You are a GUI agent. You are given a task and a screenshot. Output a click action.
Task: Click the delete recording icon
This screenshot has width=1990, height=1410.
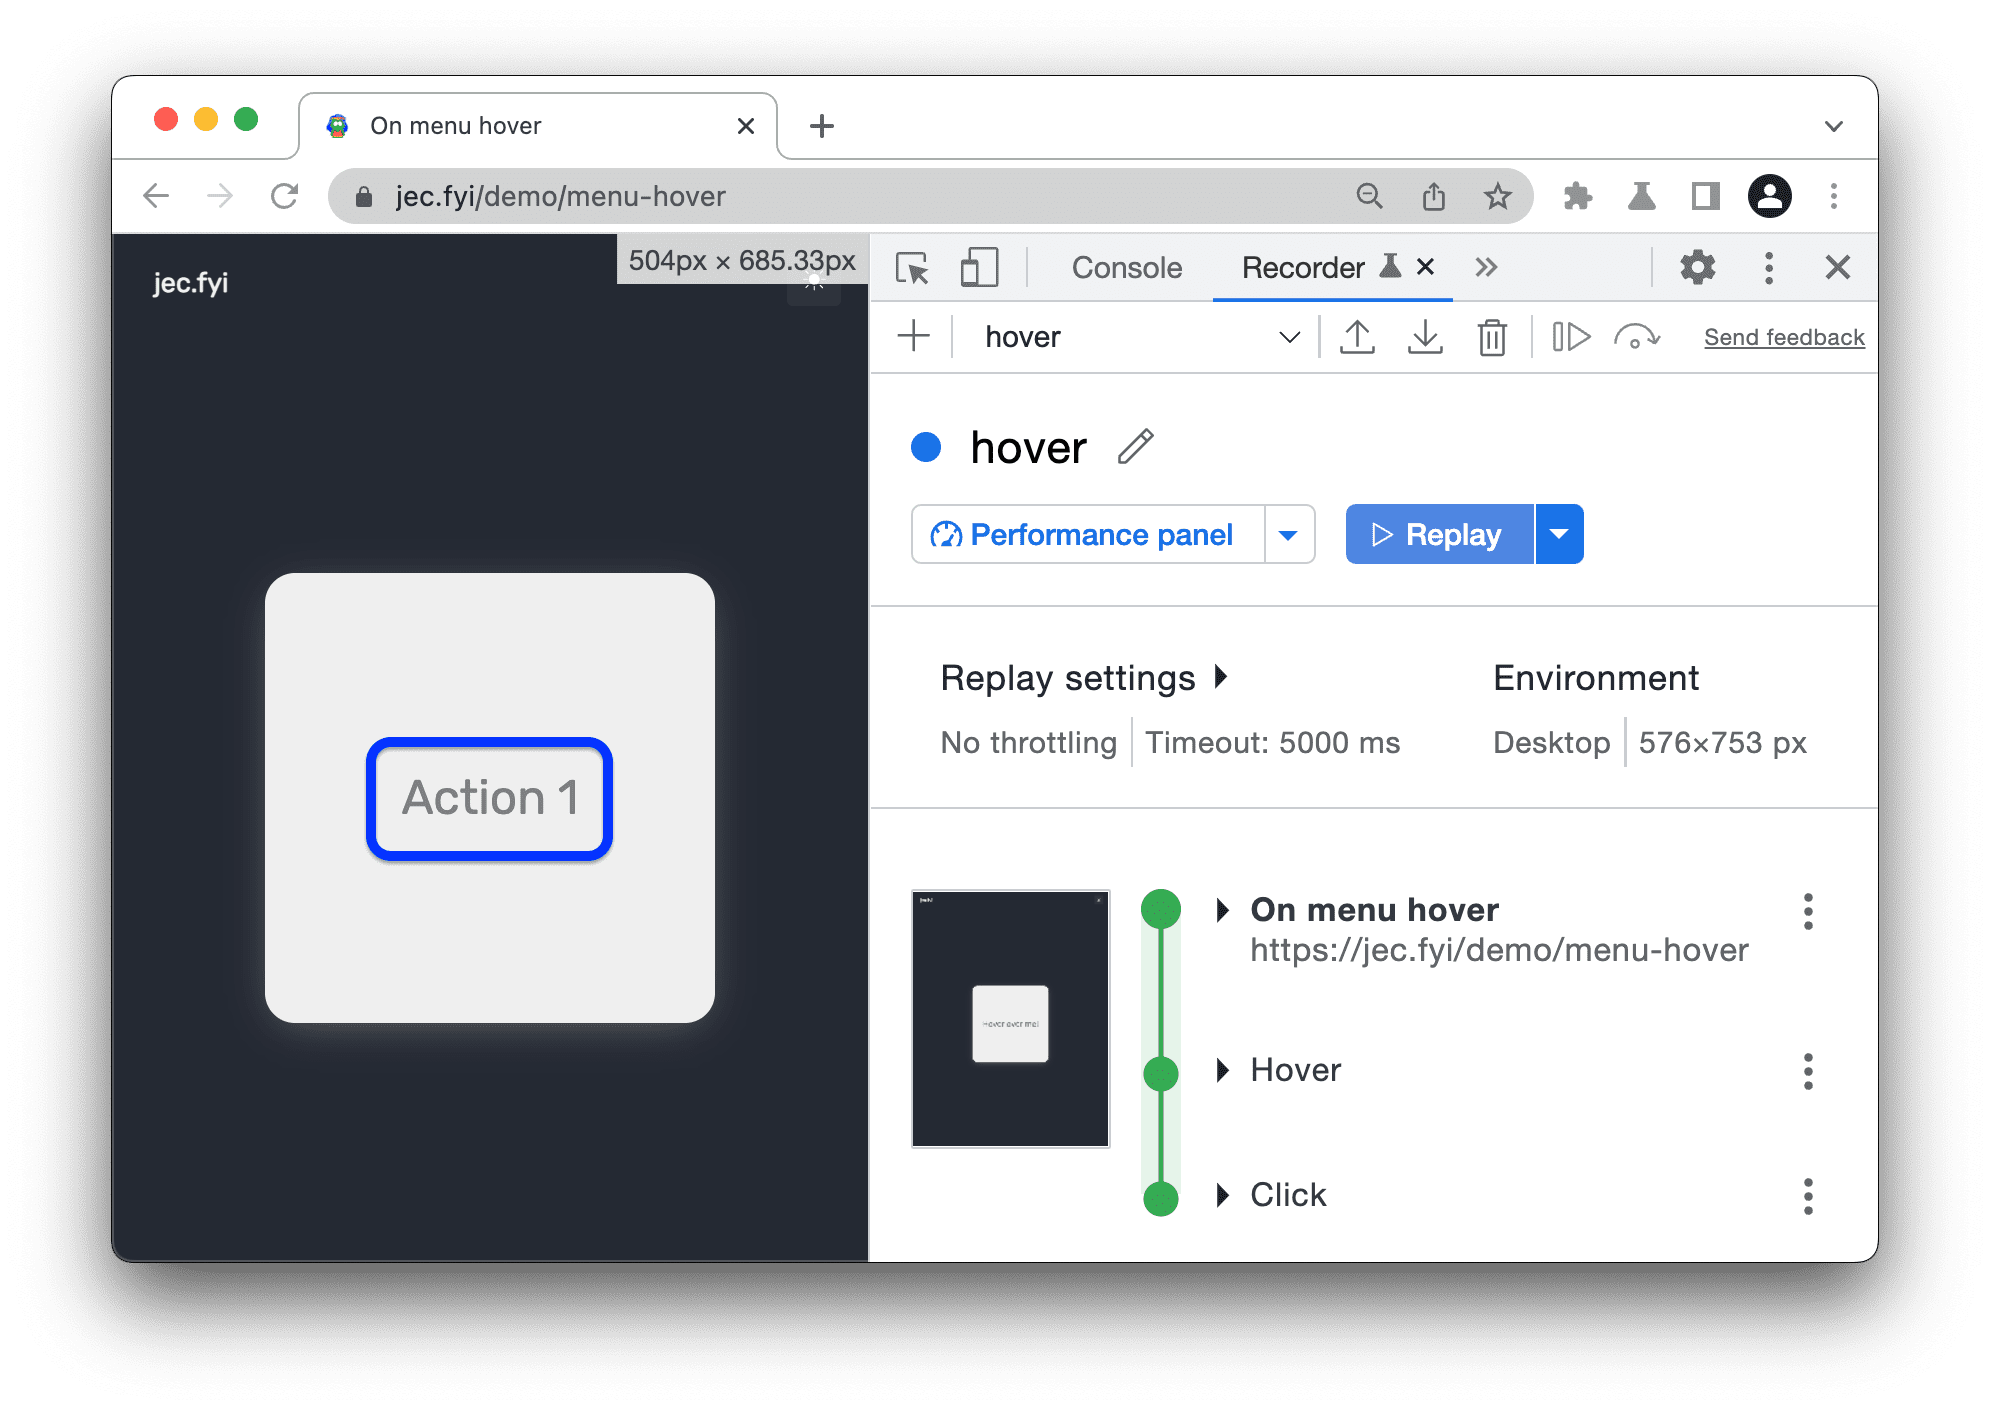[x=1488, y=336]
